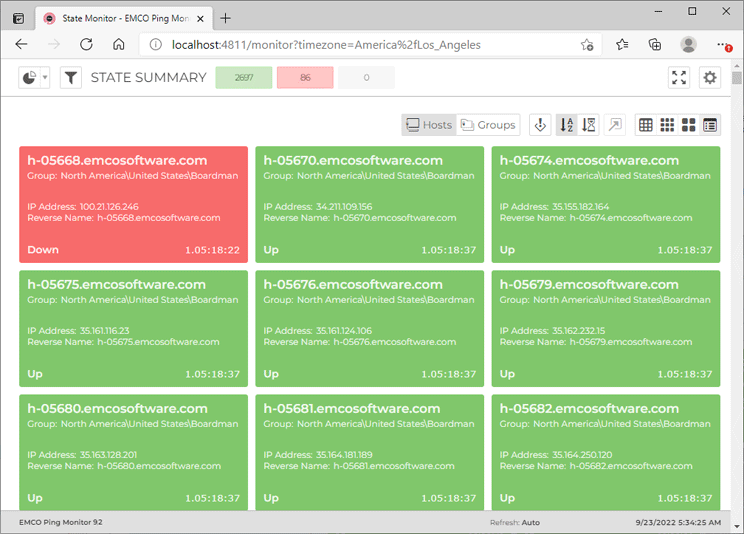This screenshot has height=534, width=744.
Task: Open monitor settings gear icon
Action: [x=710, y=78]
